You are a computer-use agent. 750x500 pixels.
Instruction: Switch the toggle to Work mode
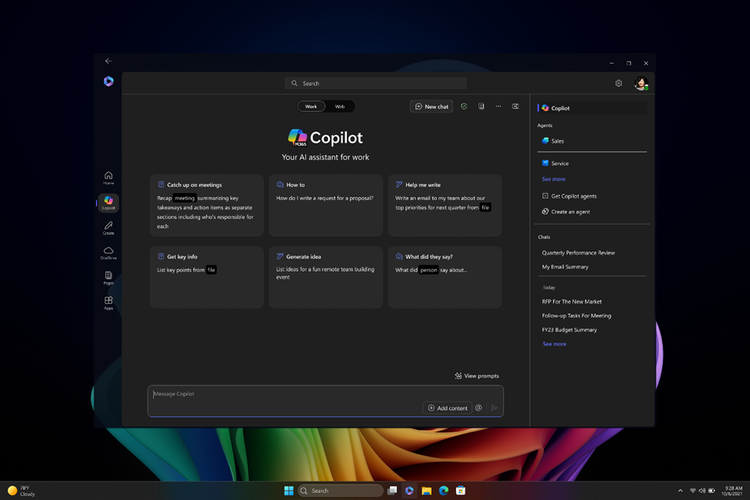[311, 106]
